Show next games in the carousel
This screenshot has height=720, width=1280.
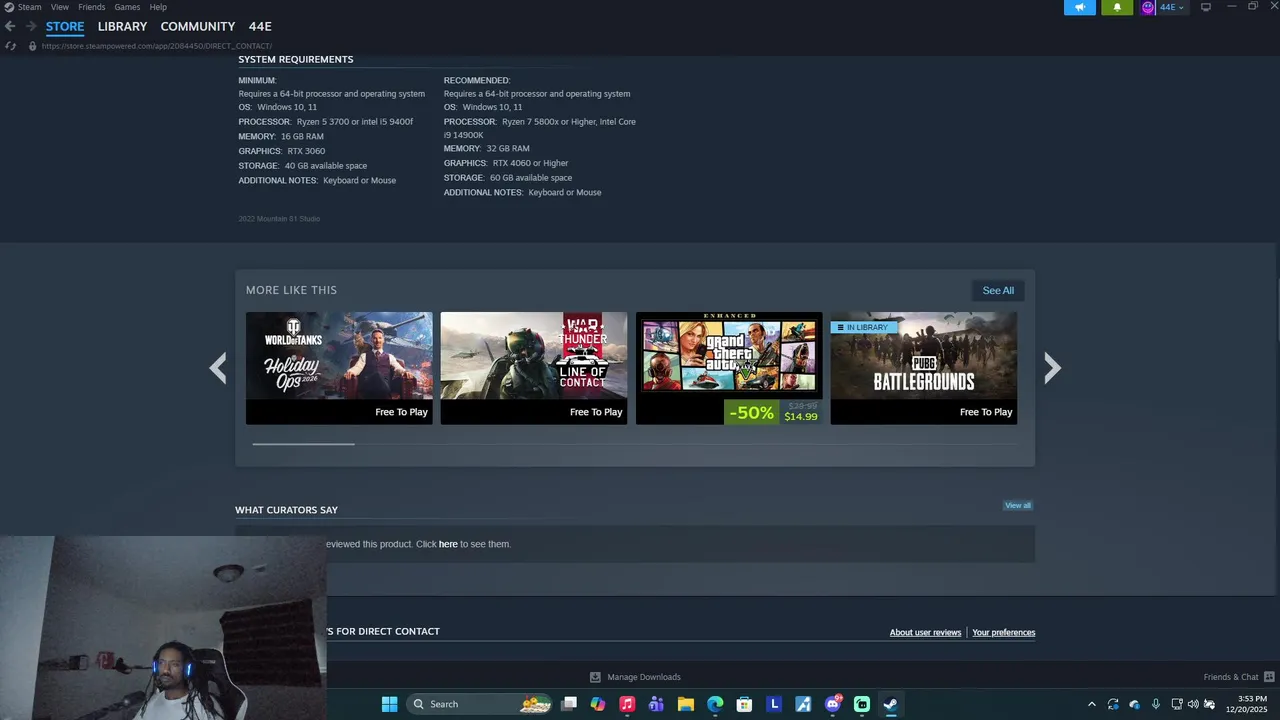pos(1052,368)
